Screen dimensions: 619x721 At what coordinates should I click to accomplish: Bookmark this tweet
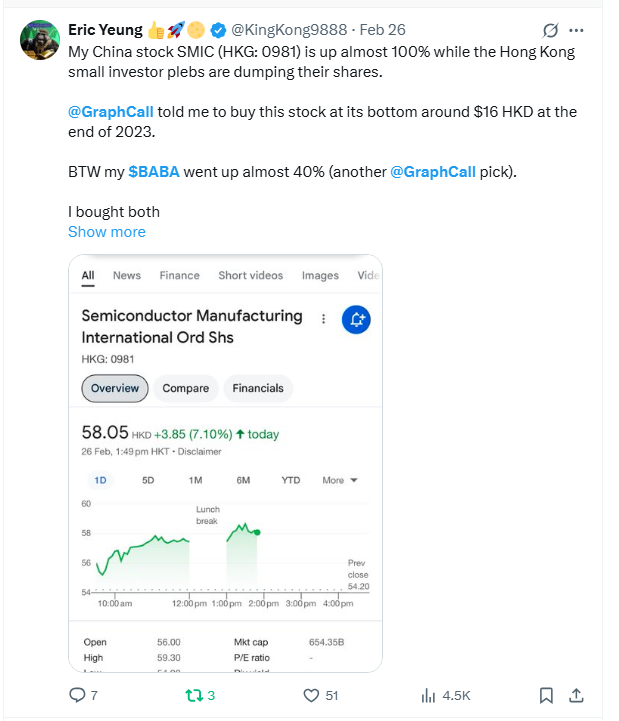tap(546, 695)
